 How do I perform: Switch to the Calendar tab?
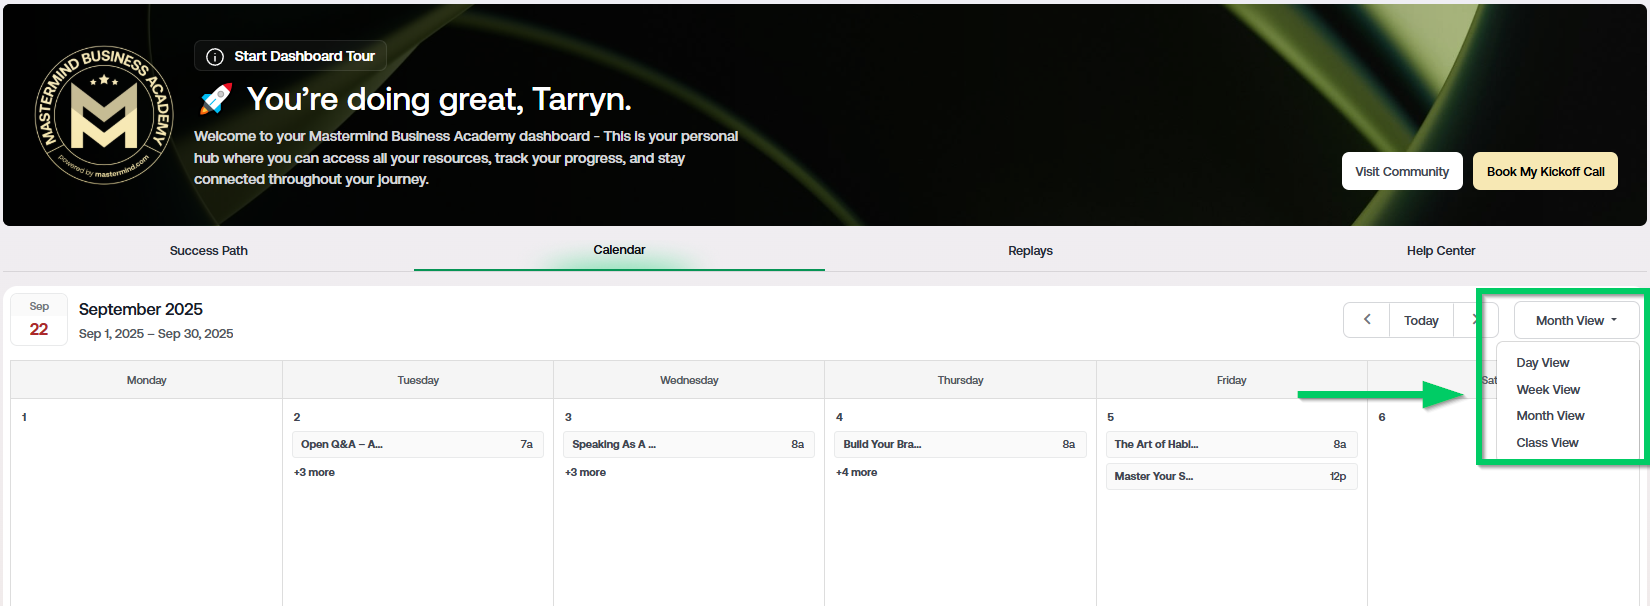[x=619, y=250]
